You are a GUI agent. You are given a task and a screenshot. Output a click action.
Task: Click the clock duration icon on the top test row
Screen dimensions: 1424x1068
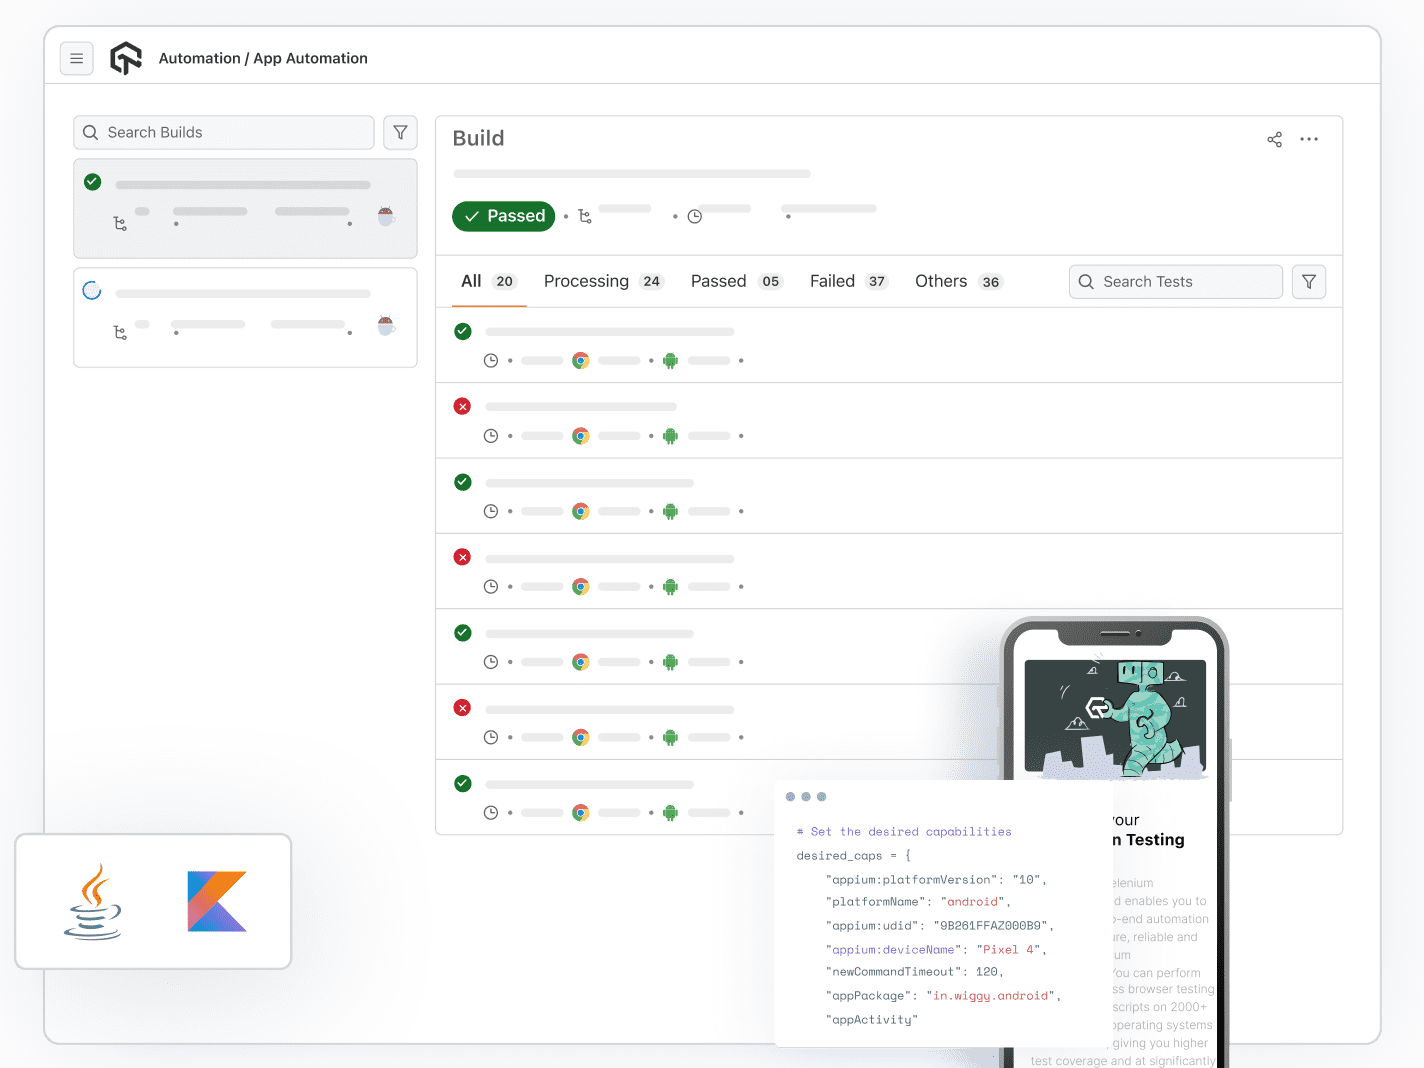(491, 360)
